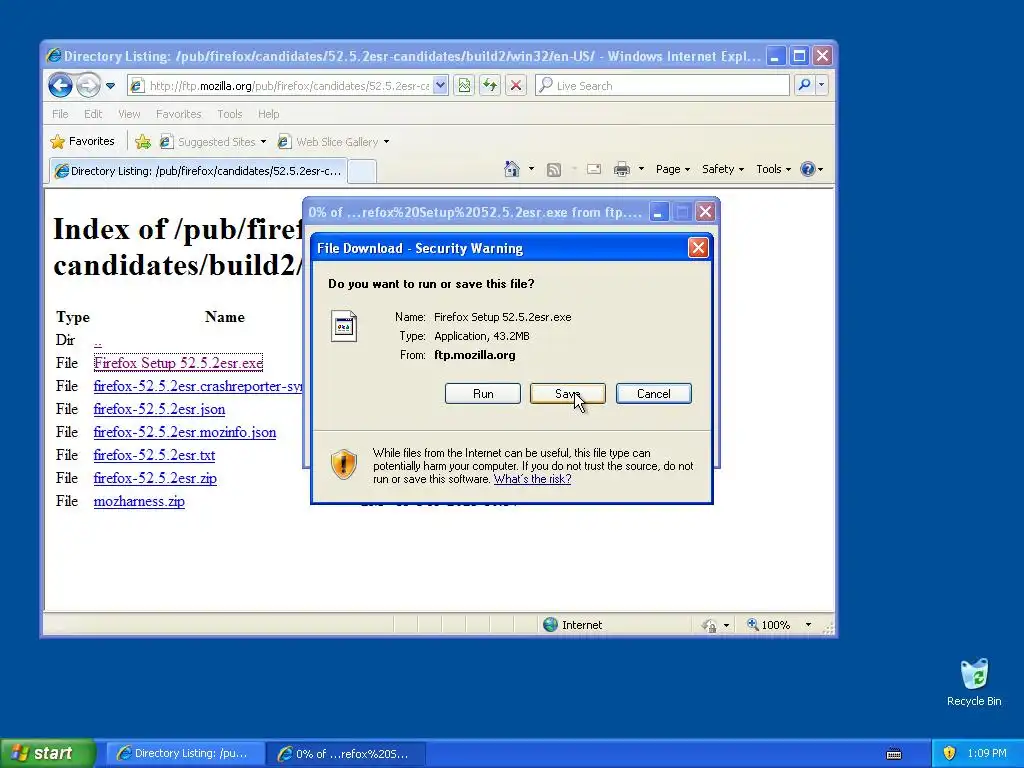This screenshot has width=1024, height=768.
Task: Click the New Tab button
Action: [x=362, y=171]
